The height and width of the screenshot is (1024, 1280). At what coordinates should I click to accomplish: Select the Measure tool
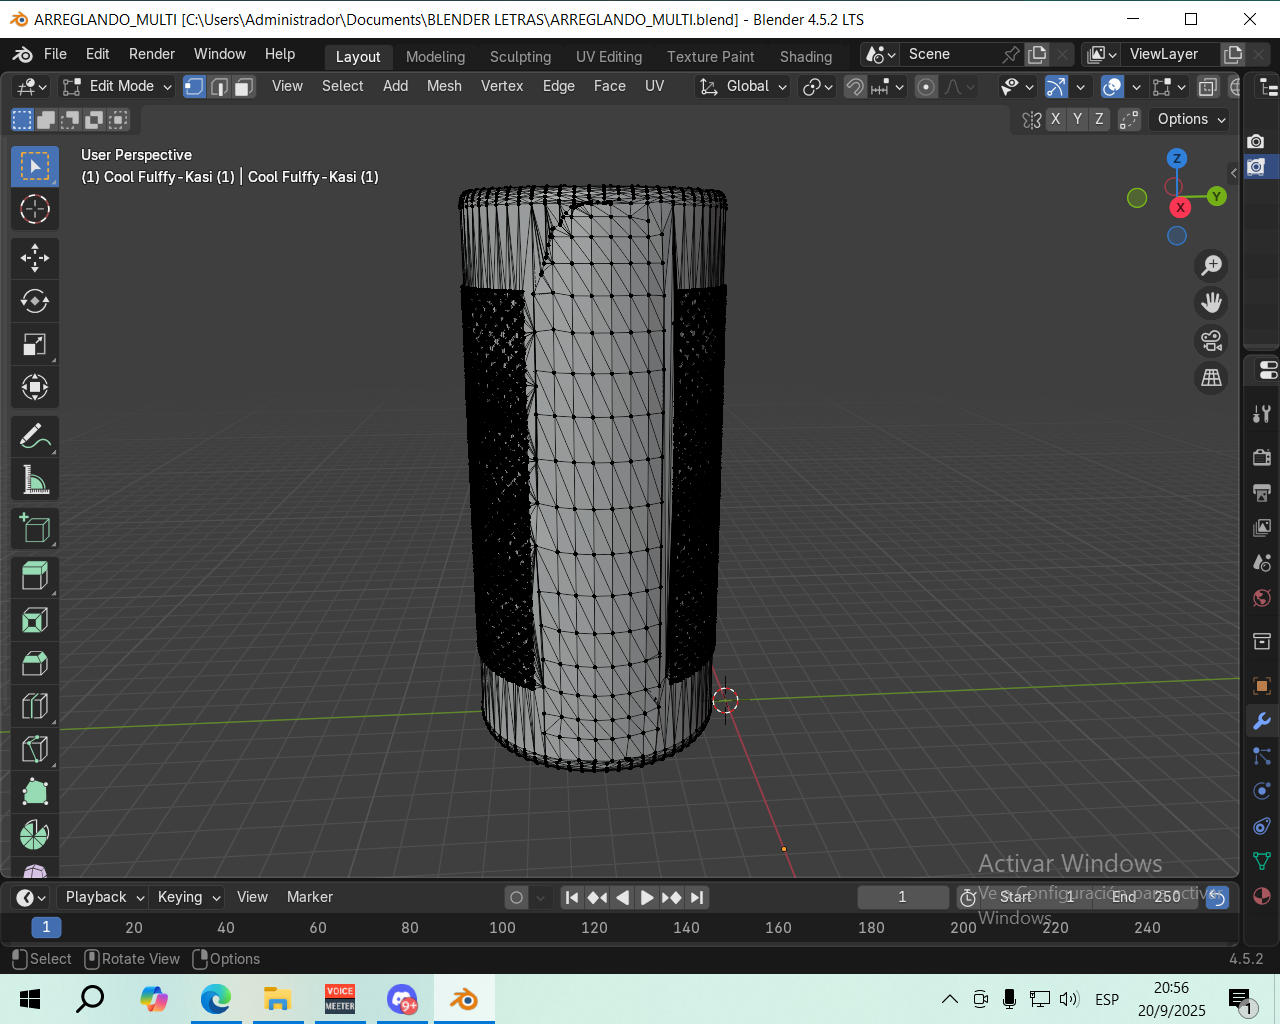tap(35, 481)
